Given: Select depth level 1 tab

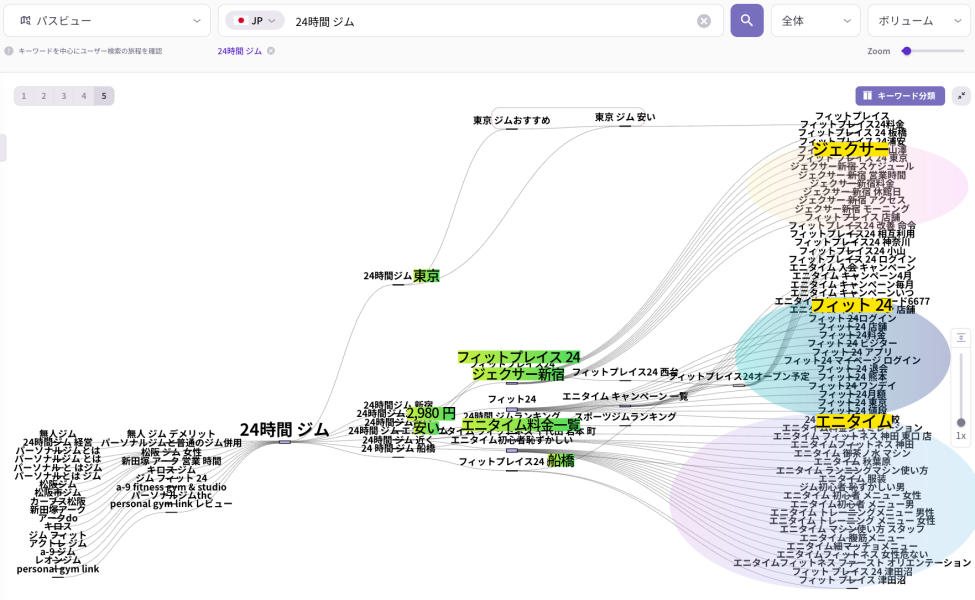Looking at the screenshot, I should pos(24,96).
